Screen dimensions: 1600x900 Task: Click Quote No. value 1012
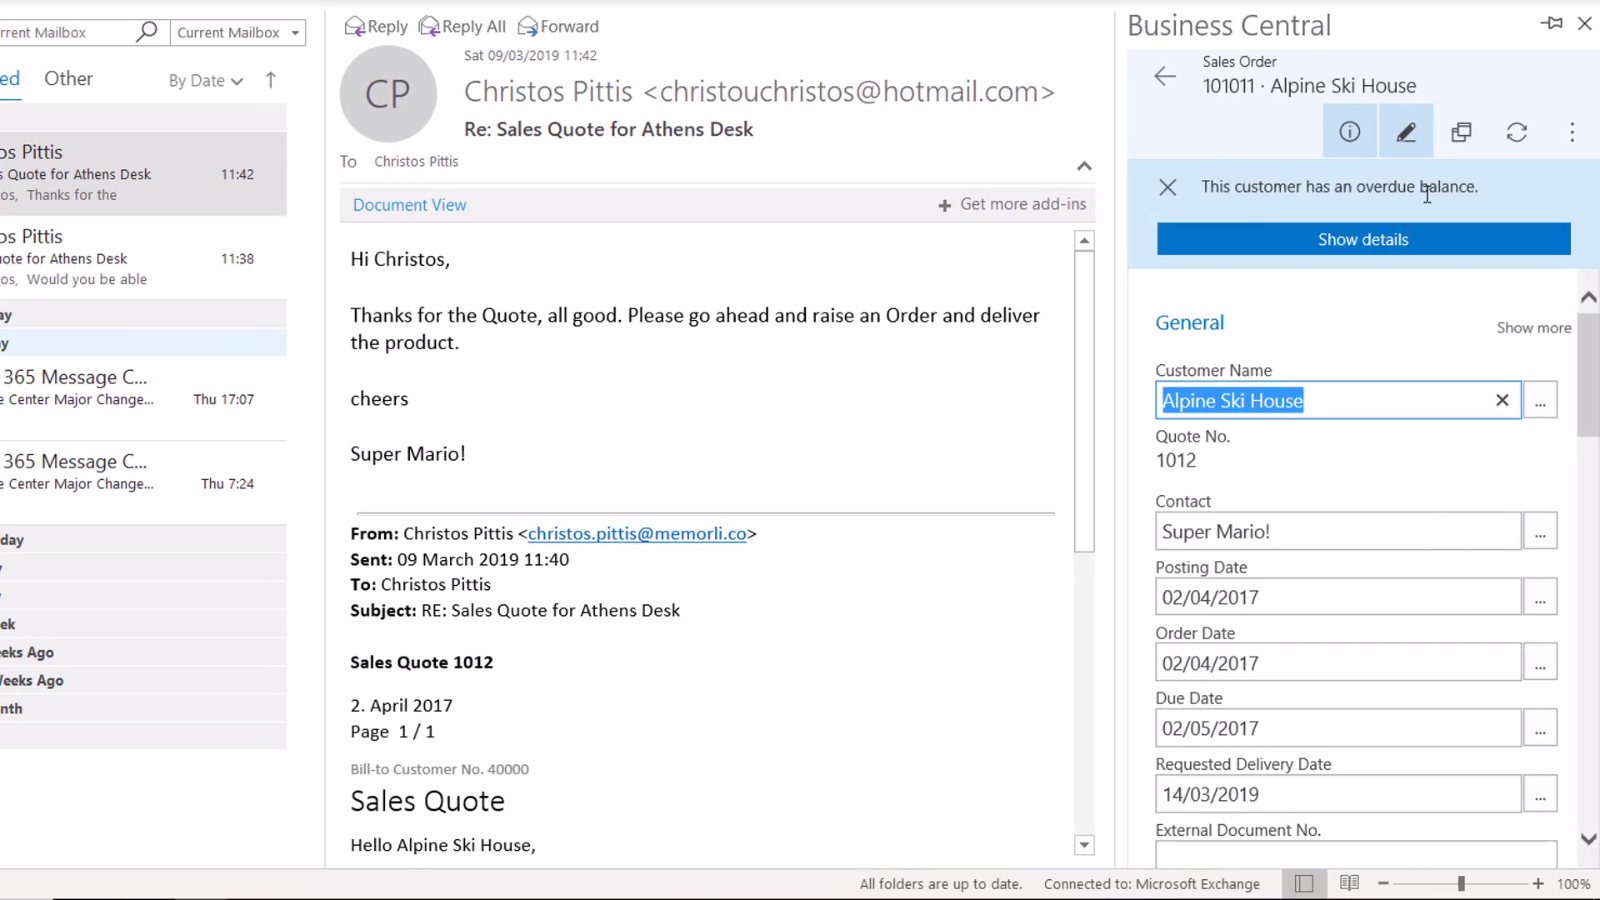[x=1176, y=460]
